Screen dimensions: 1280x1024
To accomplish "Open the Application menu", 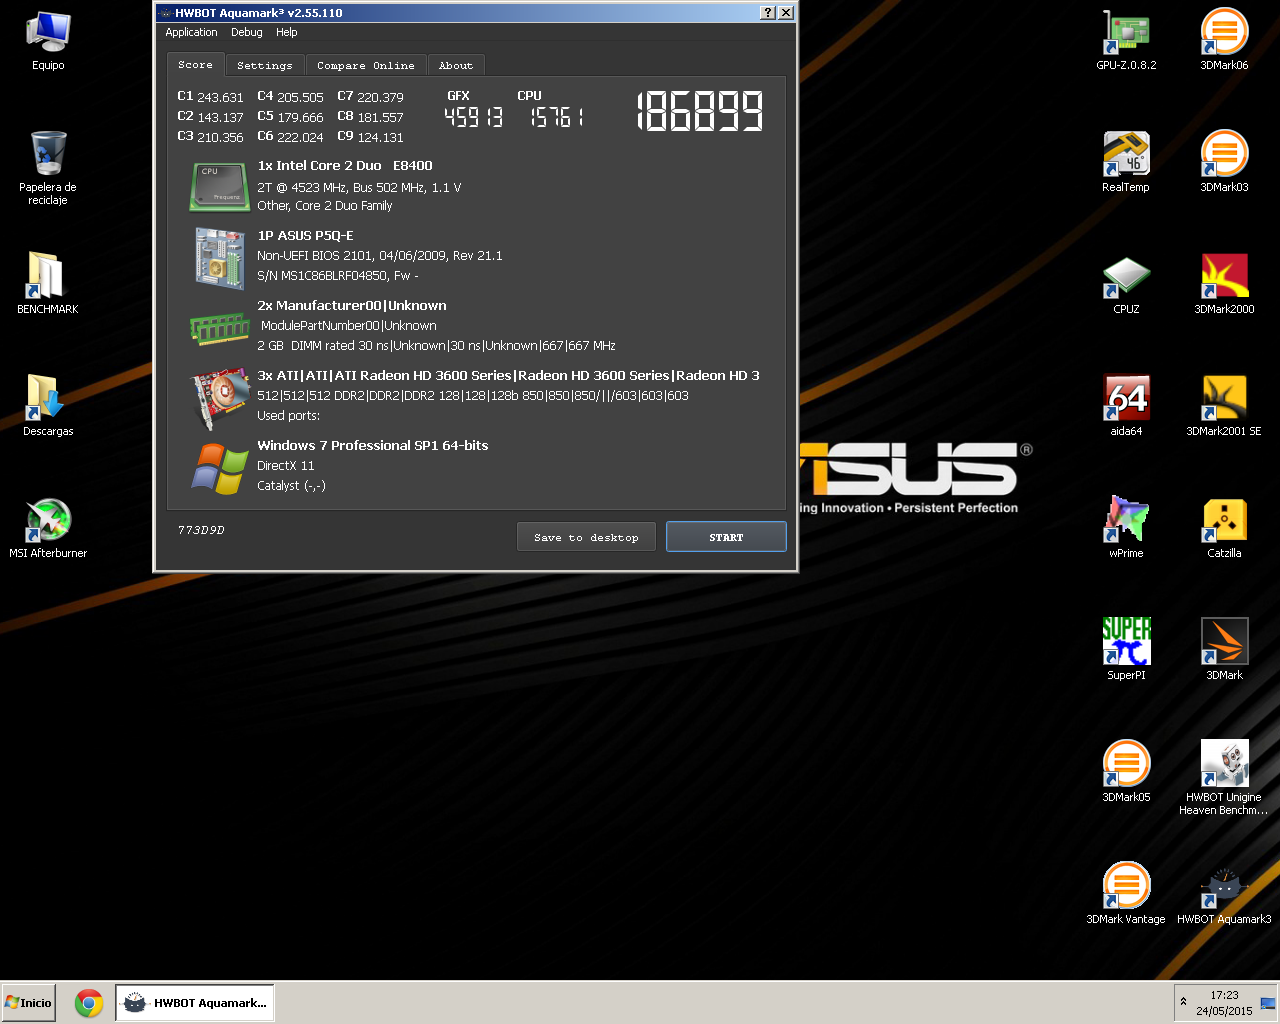I will [191, 32].
